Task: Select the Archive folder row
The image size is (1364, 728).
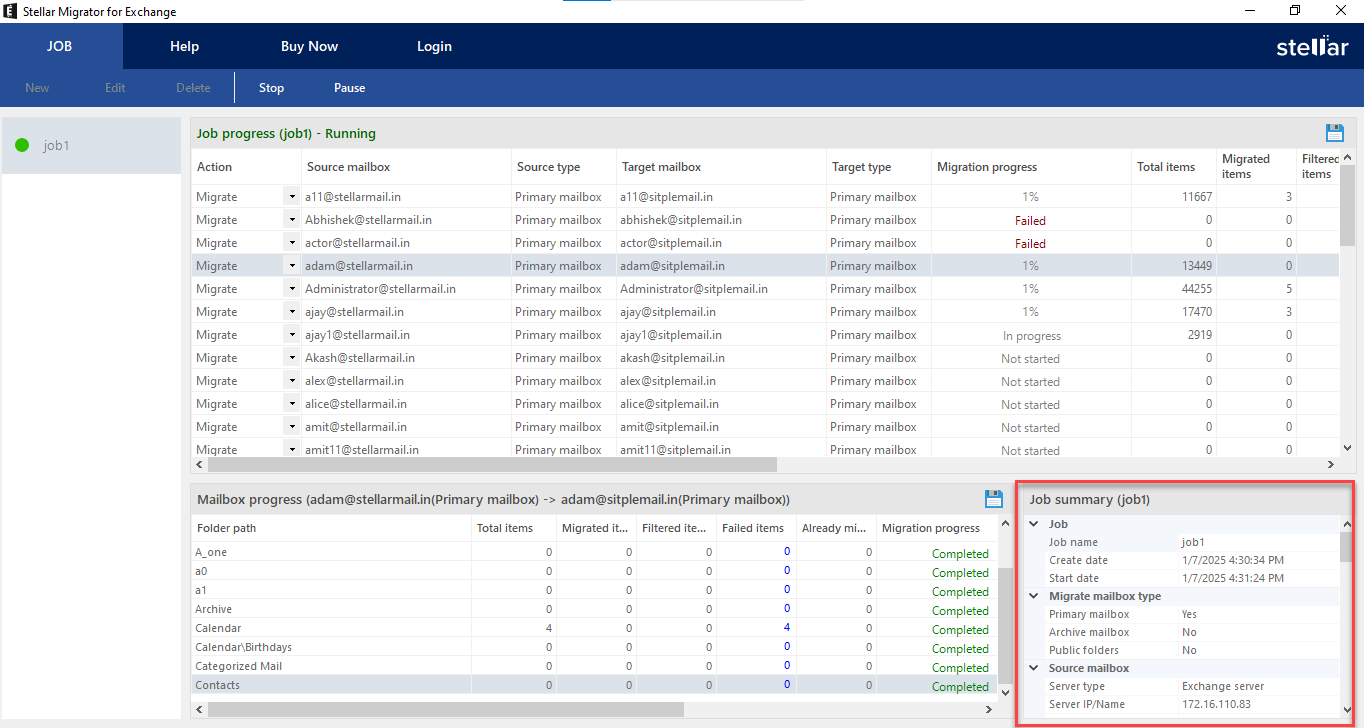Action: tap(594, 609)
